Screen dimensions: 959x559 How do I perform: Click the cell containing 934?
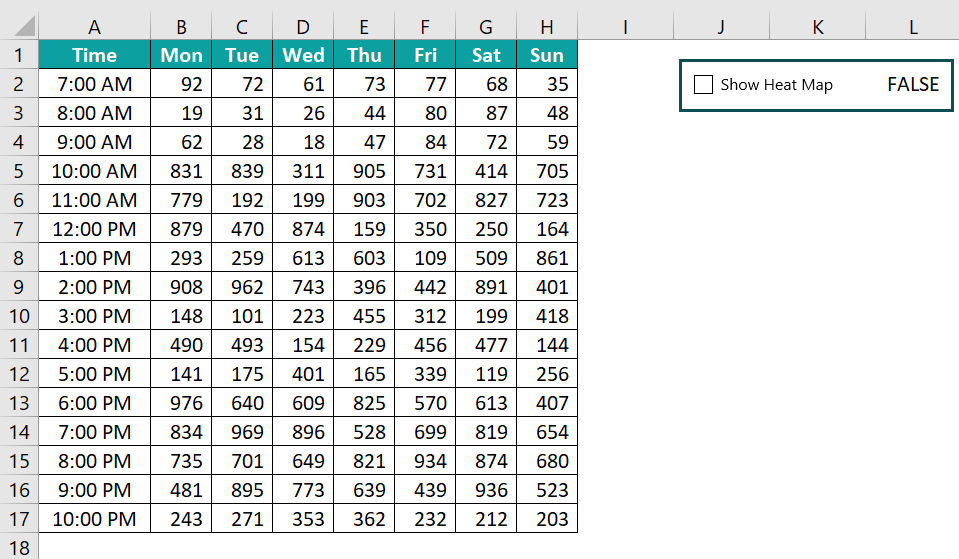[425, 461]
